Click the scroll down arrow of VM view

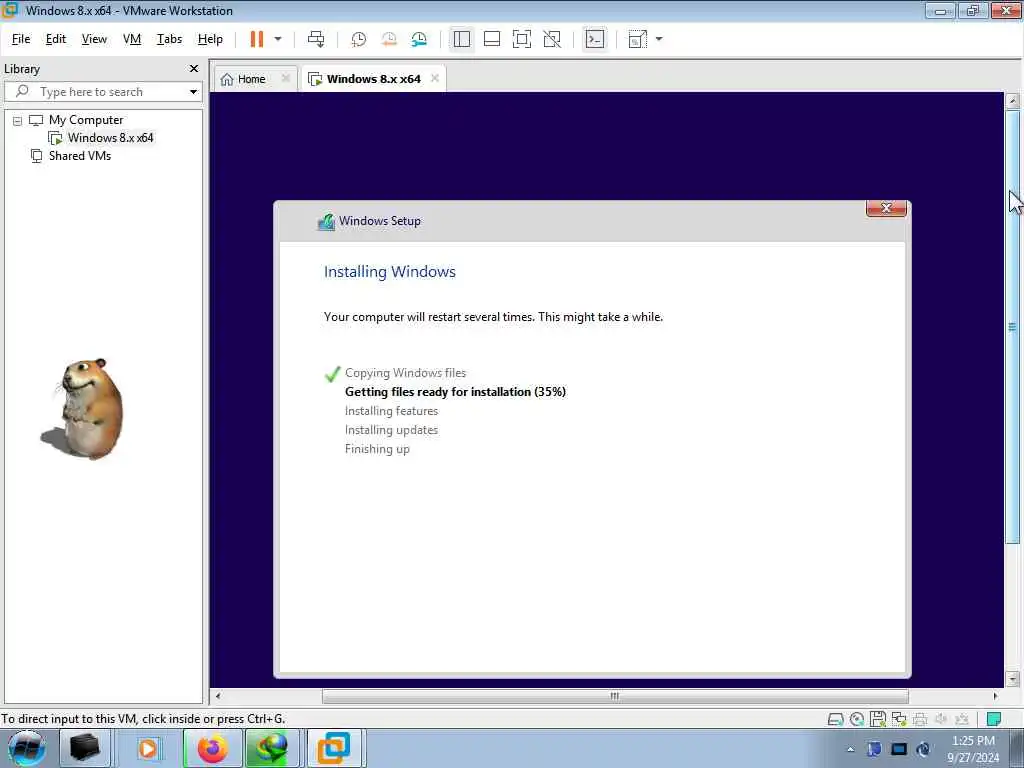pyautogui.click(x=1012, y=679)
